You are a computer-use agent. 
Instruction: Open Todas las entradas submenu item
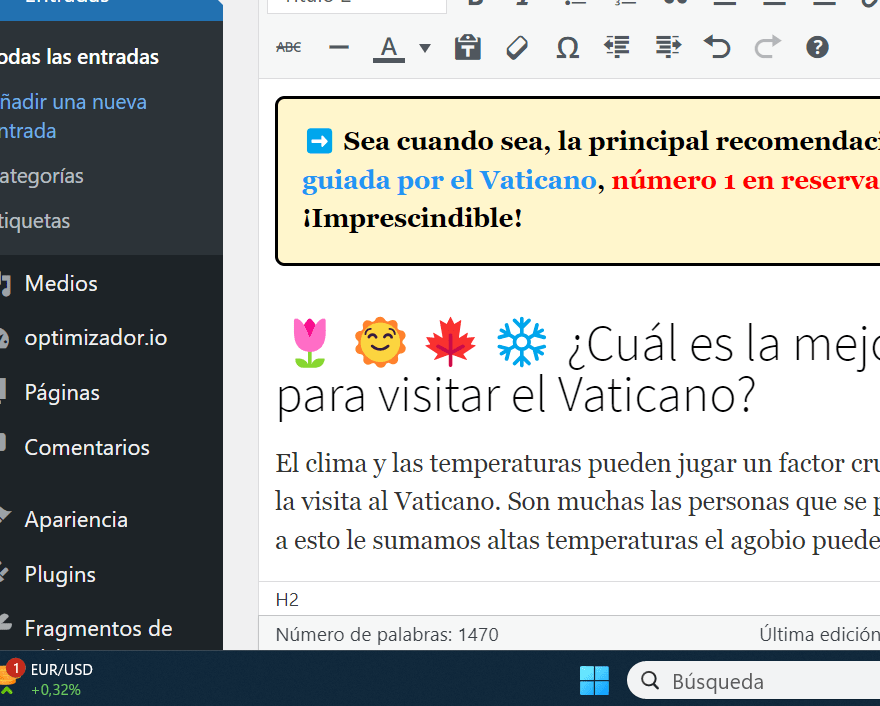[x=79, y=57]
